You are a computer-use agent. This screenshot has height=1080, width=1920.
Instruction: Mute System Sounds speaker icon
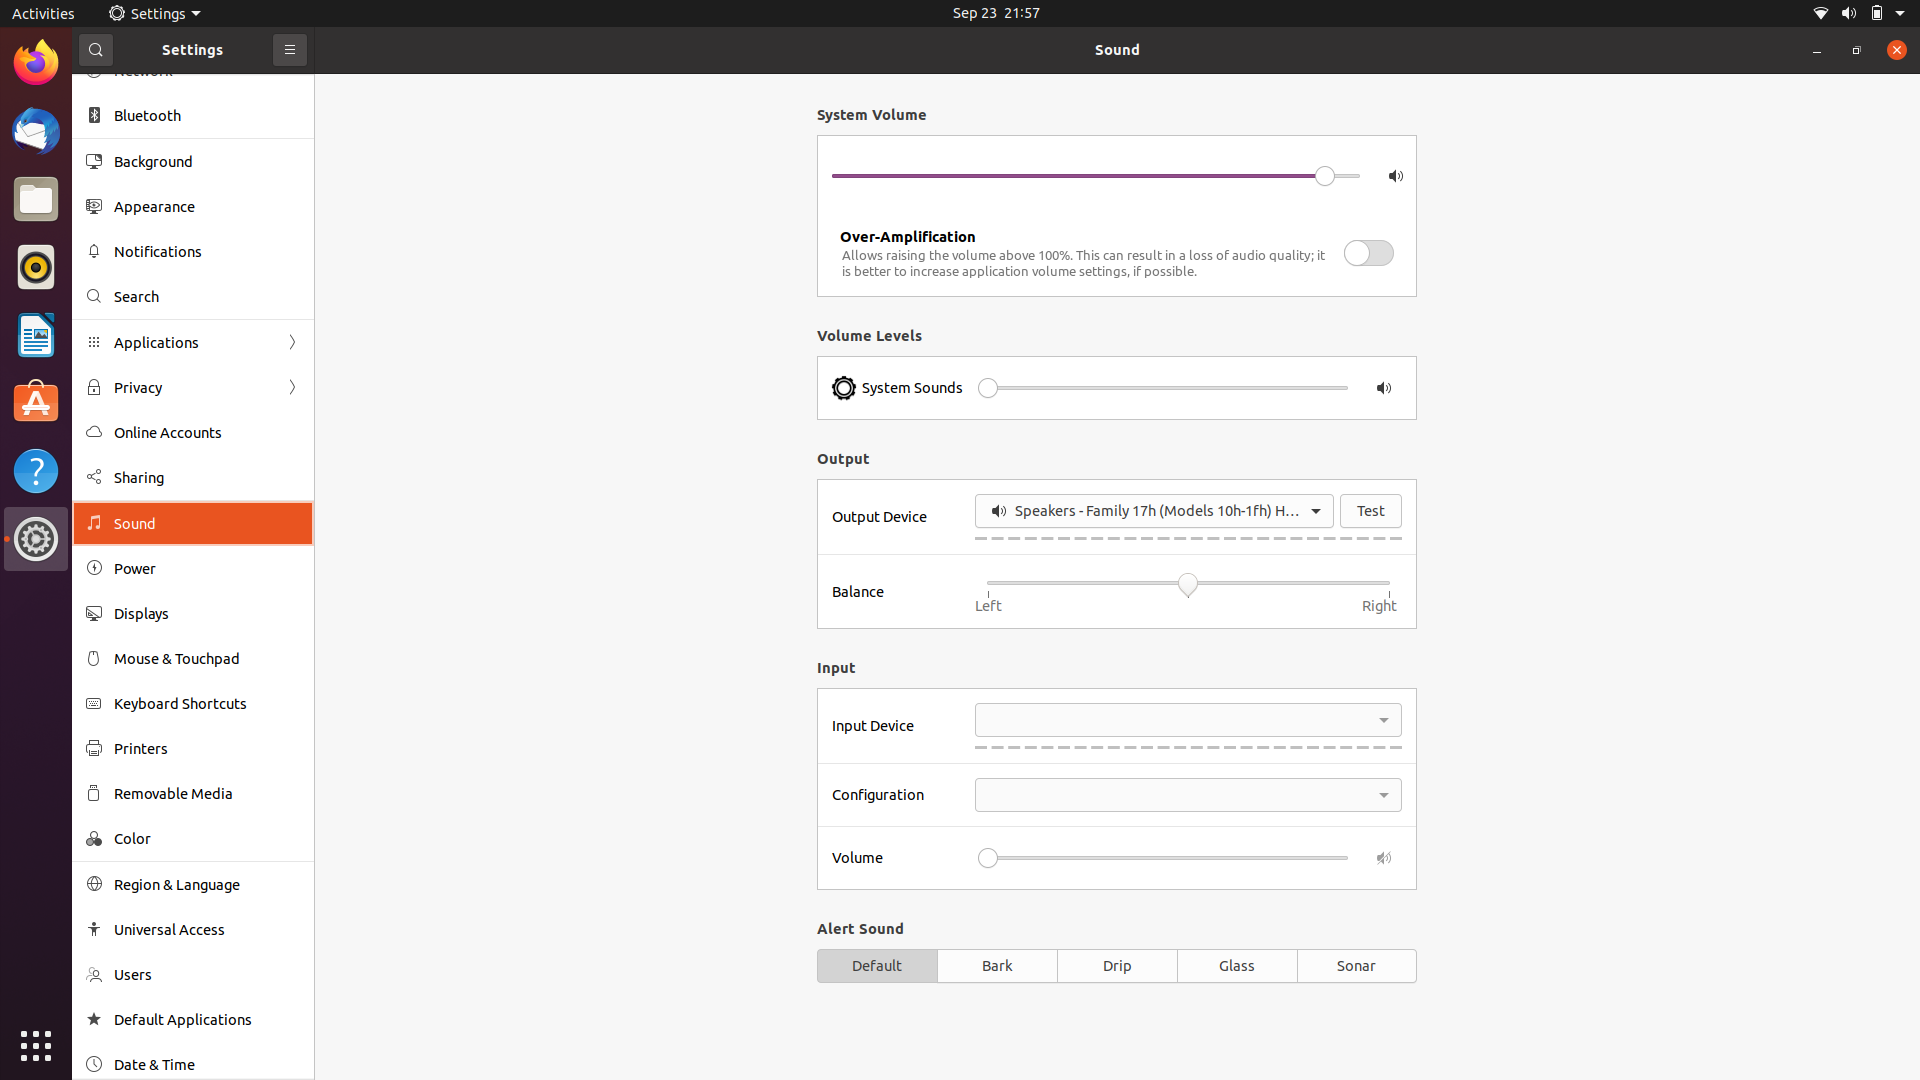(1384, 388)
